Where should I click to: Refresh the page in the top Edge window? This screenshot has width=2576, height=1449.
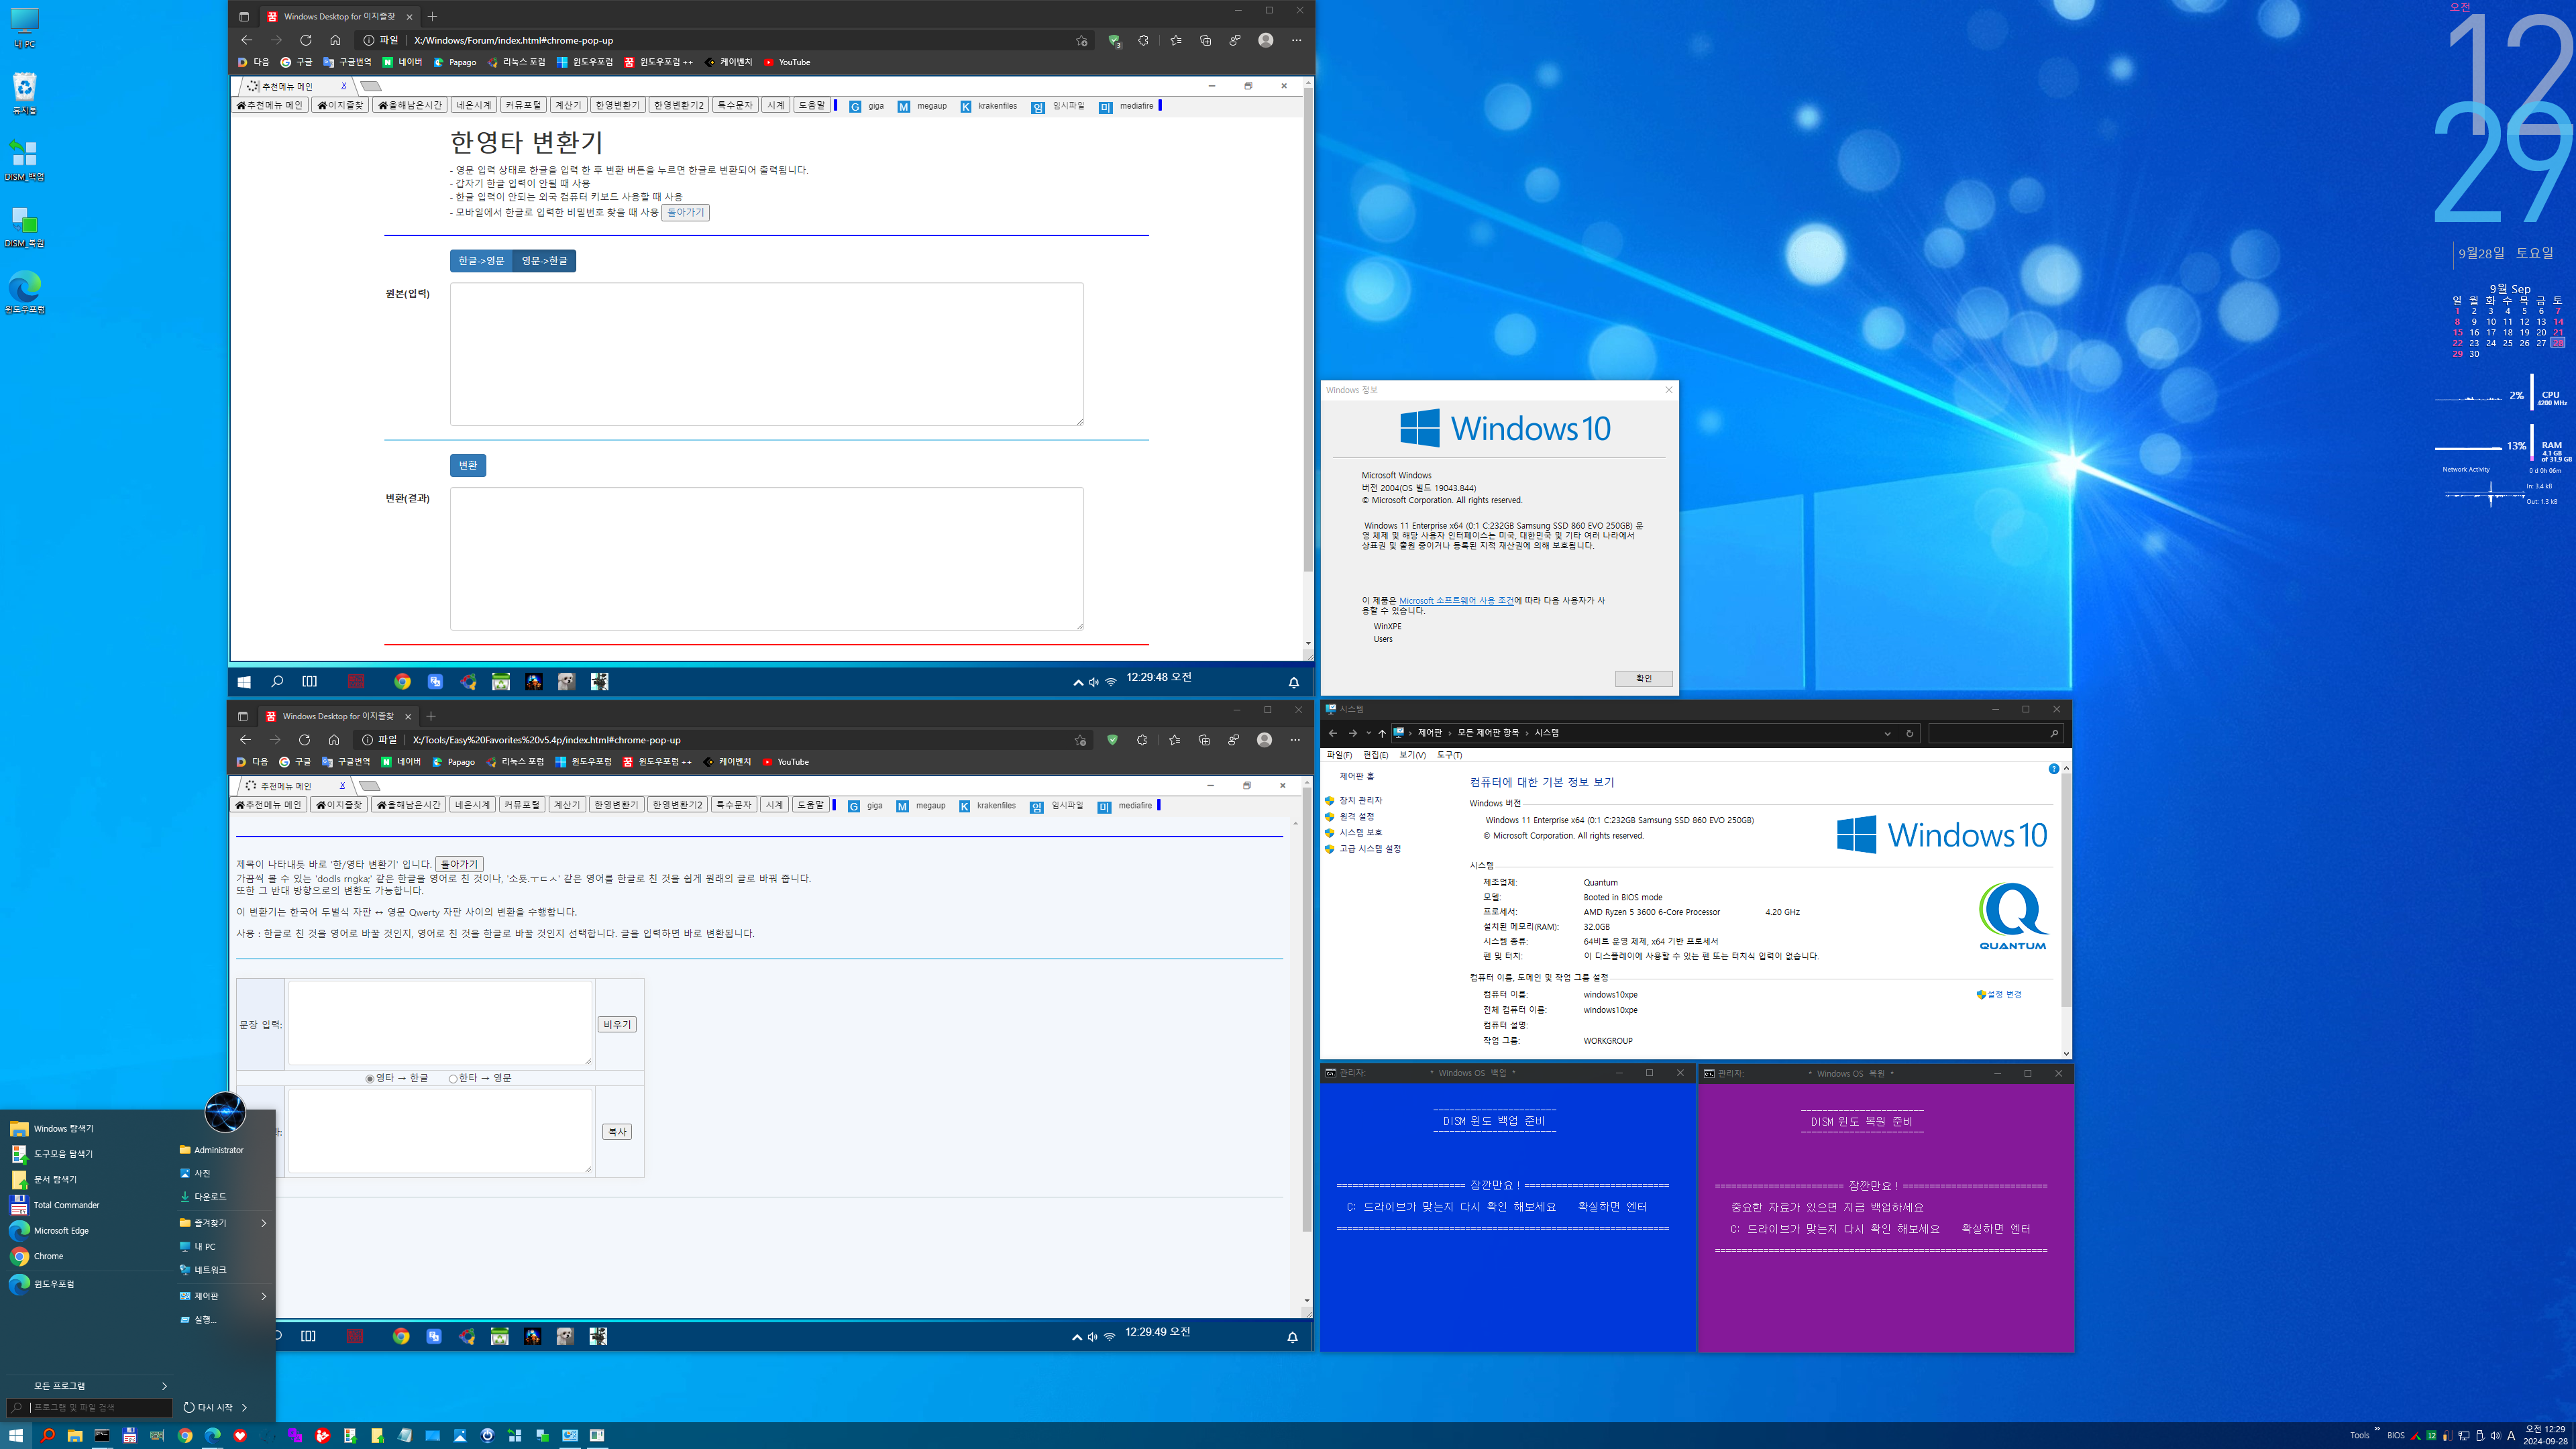(305, 40)
